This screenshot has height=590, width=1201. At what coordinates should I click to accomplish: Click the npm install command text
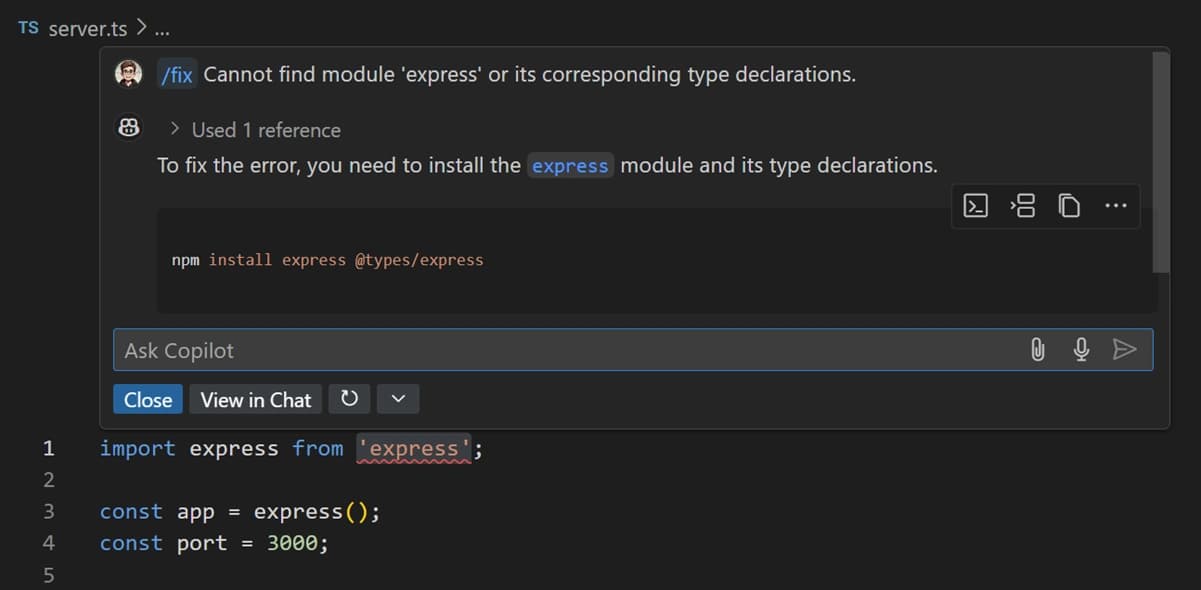(327, 260)
